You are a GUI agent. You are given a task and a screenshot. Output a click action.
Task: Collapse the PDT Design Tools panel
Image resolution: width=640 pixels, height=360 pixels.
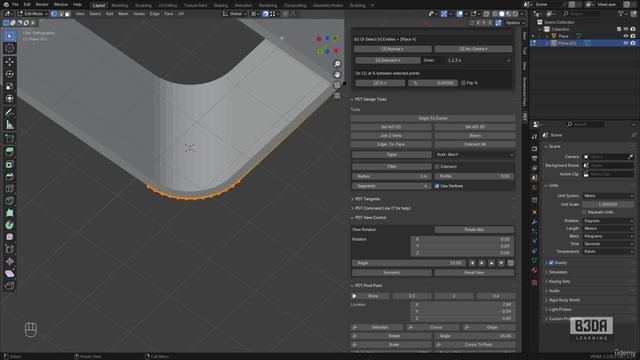(370, 99)
